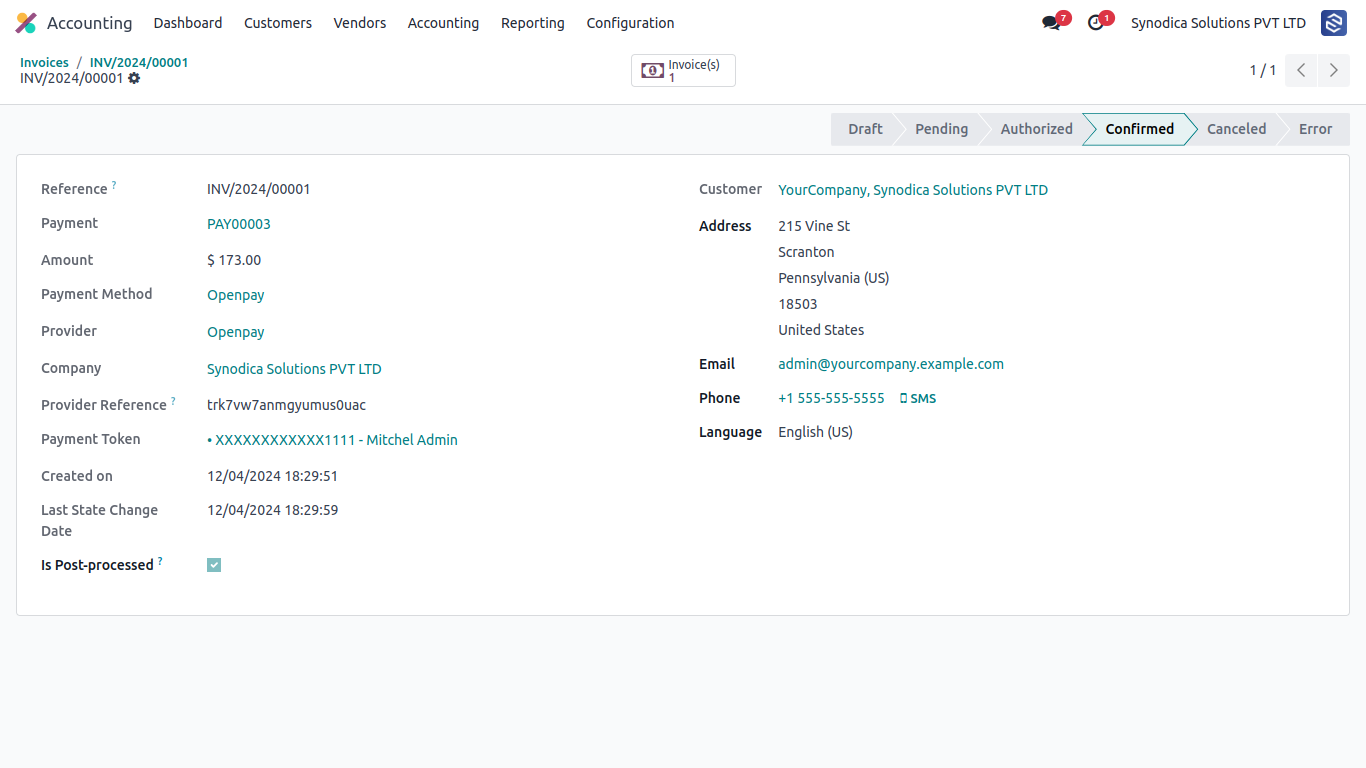The width and height of the screenshot is (1366, 768).
Task: Select the Authorized status stage
Action: [1036, 129]
